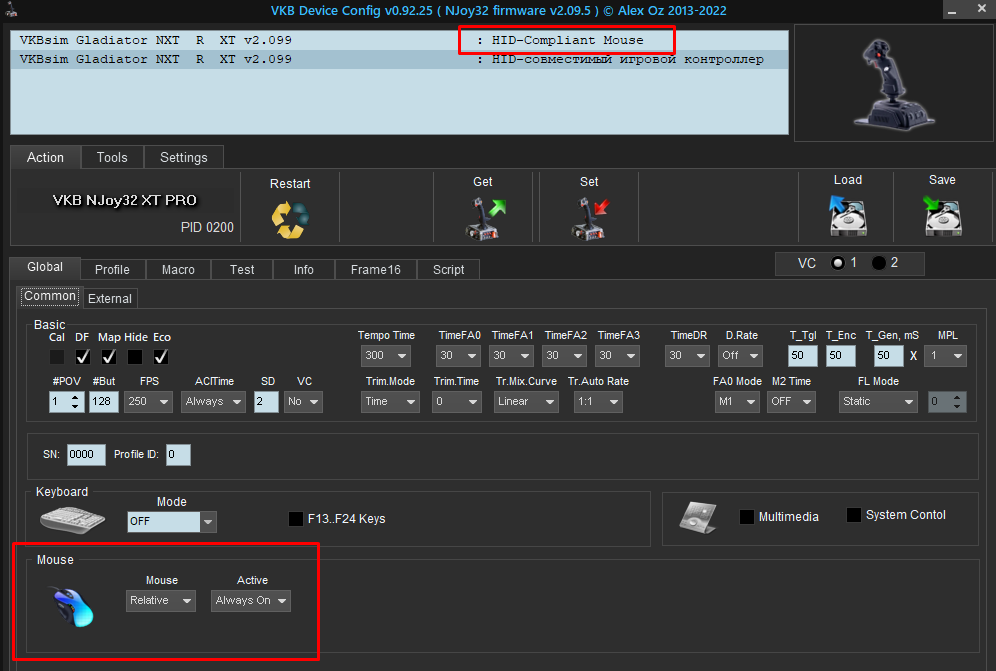Open the TimeFA0 dropdown
Image resolution: width=996 pixels, height=671 pixels.
(458, 356)
